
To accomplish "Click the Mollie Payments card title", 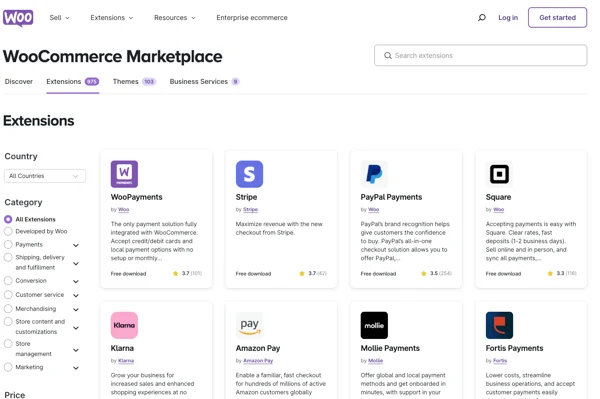I will tap(390, 348).
